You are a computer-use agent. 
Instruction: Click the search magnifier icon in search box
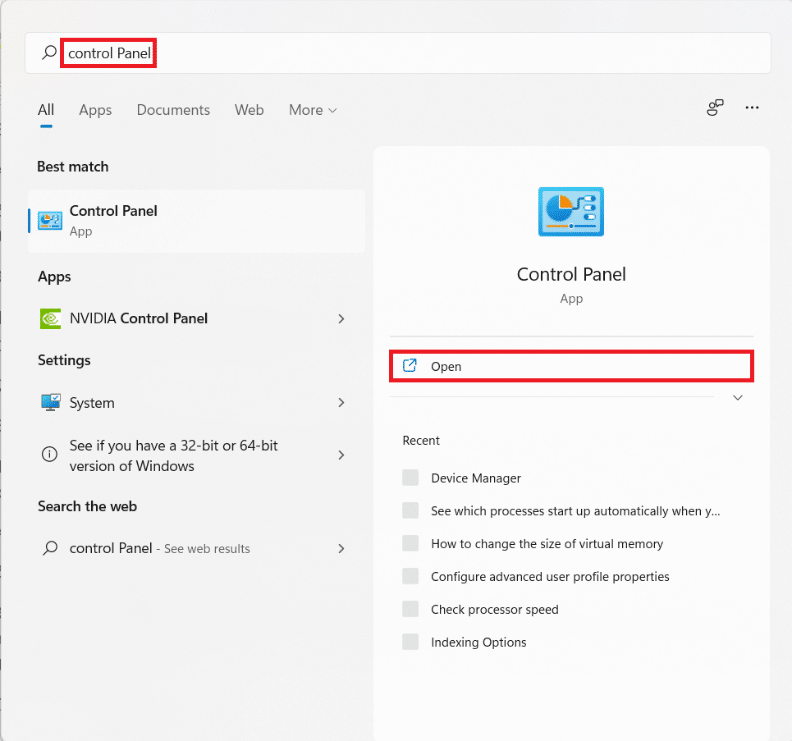[x=49, y=53]
